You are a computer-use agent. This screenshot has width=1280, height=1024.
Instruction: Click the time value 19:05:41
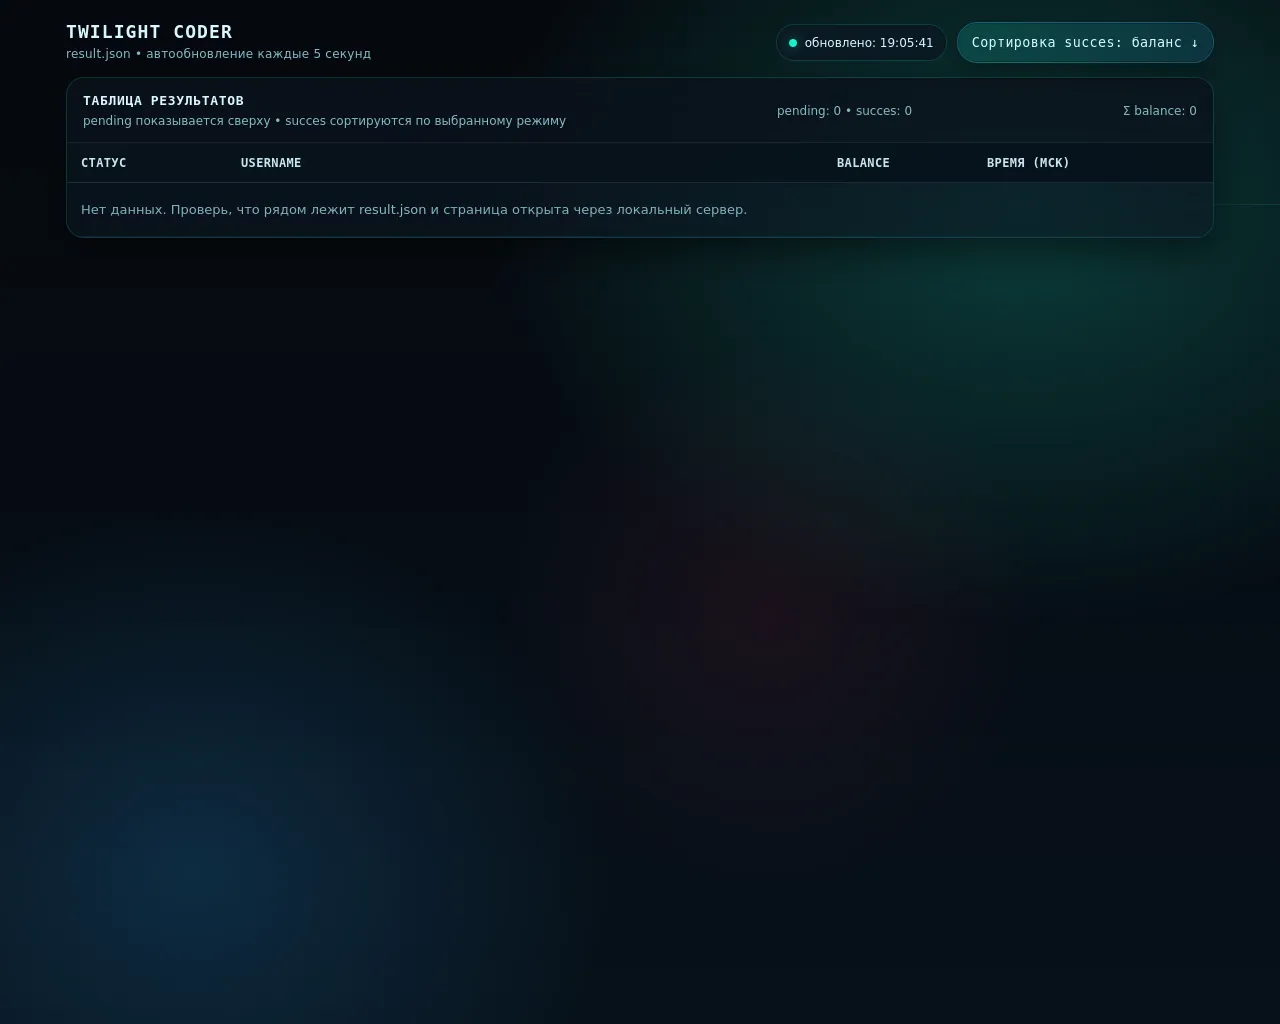tap(906, 43)
